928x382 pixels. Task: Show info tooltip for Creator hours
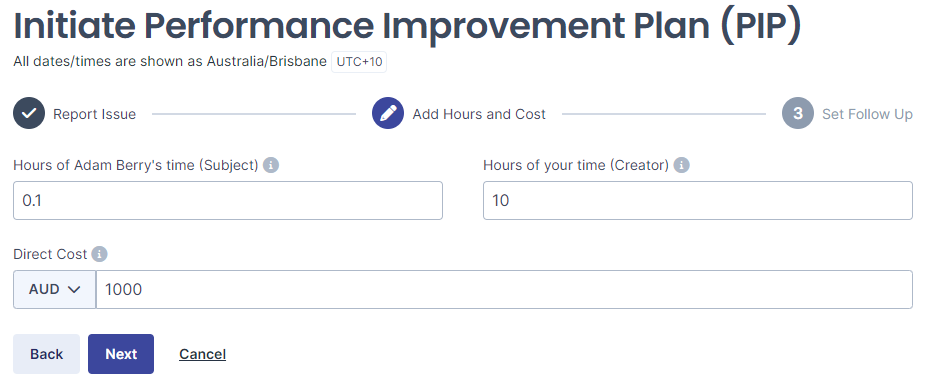[682, 165]
